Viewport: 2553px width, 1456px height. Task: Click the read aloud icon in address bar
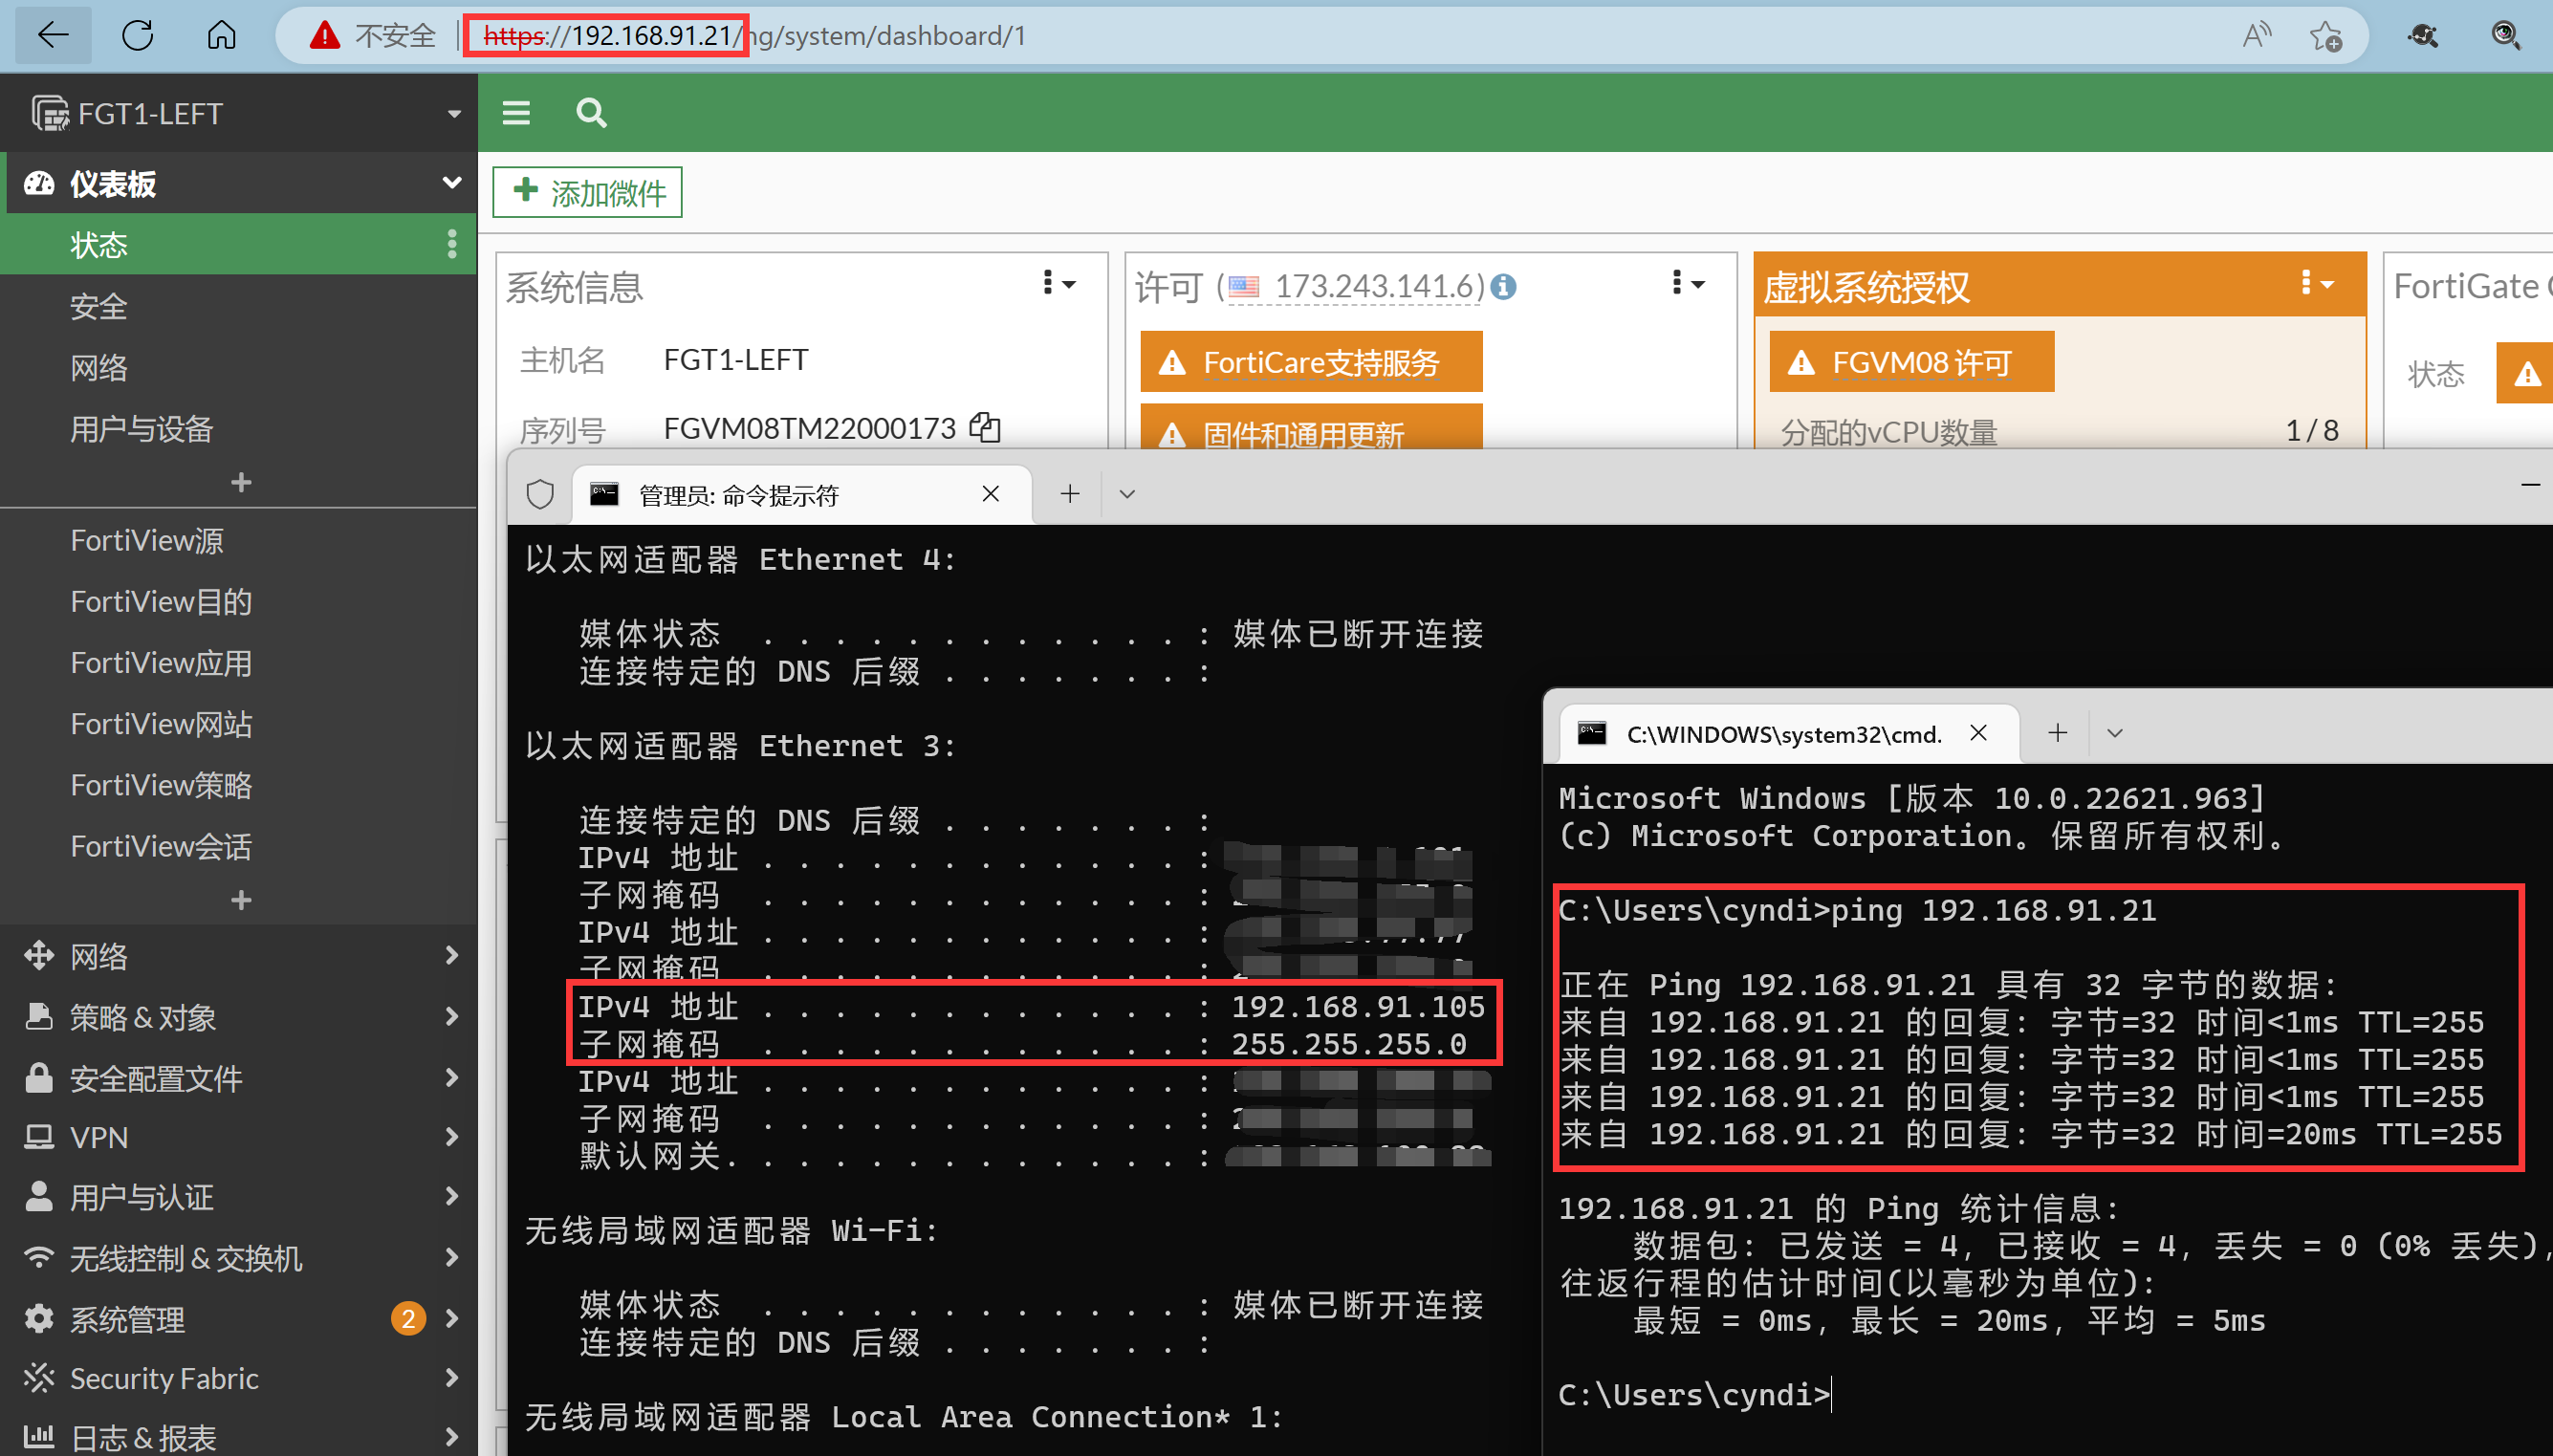pos(2255,36)
